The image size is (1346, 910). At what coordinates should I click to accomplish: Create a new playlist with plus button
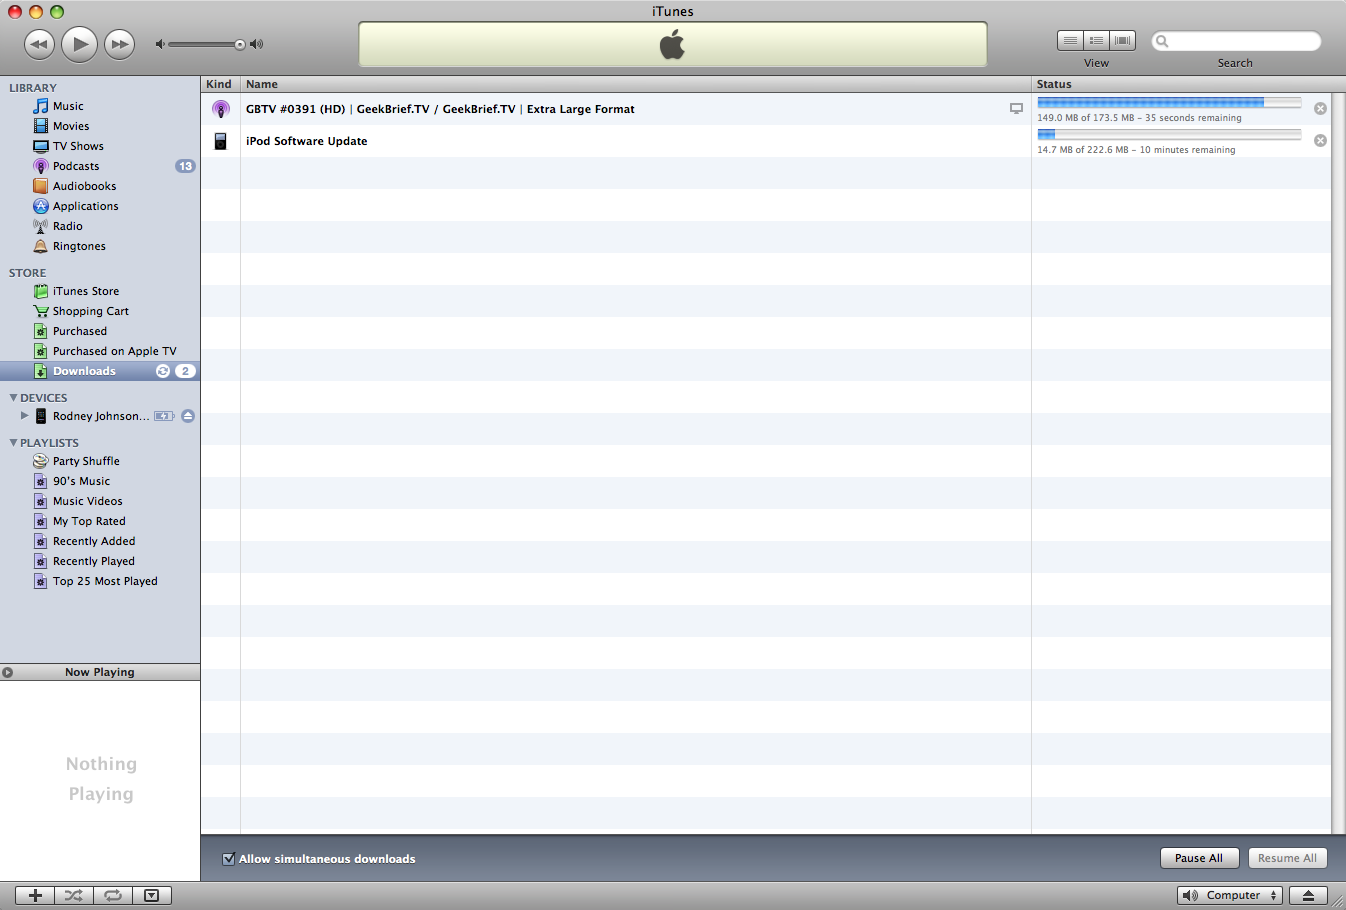(35, 896)
